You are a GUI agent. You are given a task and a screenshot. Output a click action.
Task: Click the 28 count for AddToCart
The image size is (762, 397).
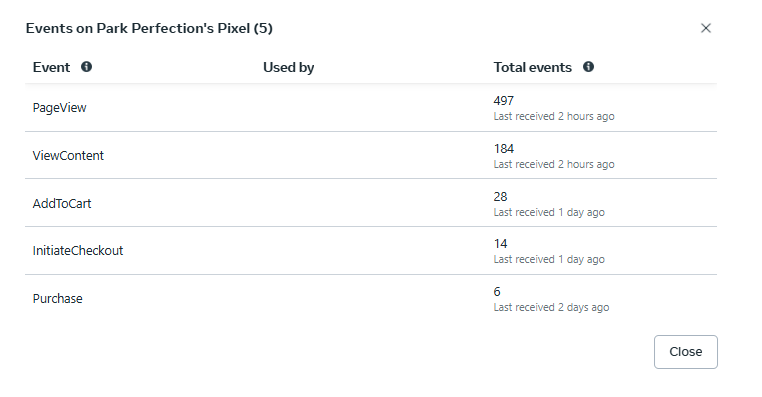point(500,196)
